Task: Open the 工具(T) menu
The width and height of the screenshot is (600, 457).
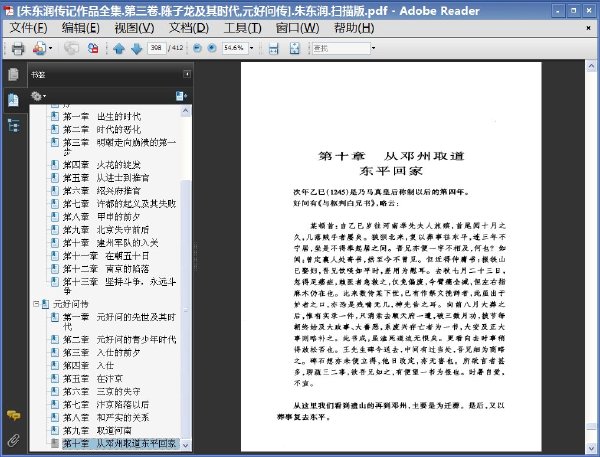Action: (x=242, y=28)
